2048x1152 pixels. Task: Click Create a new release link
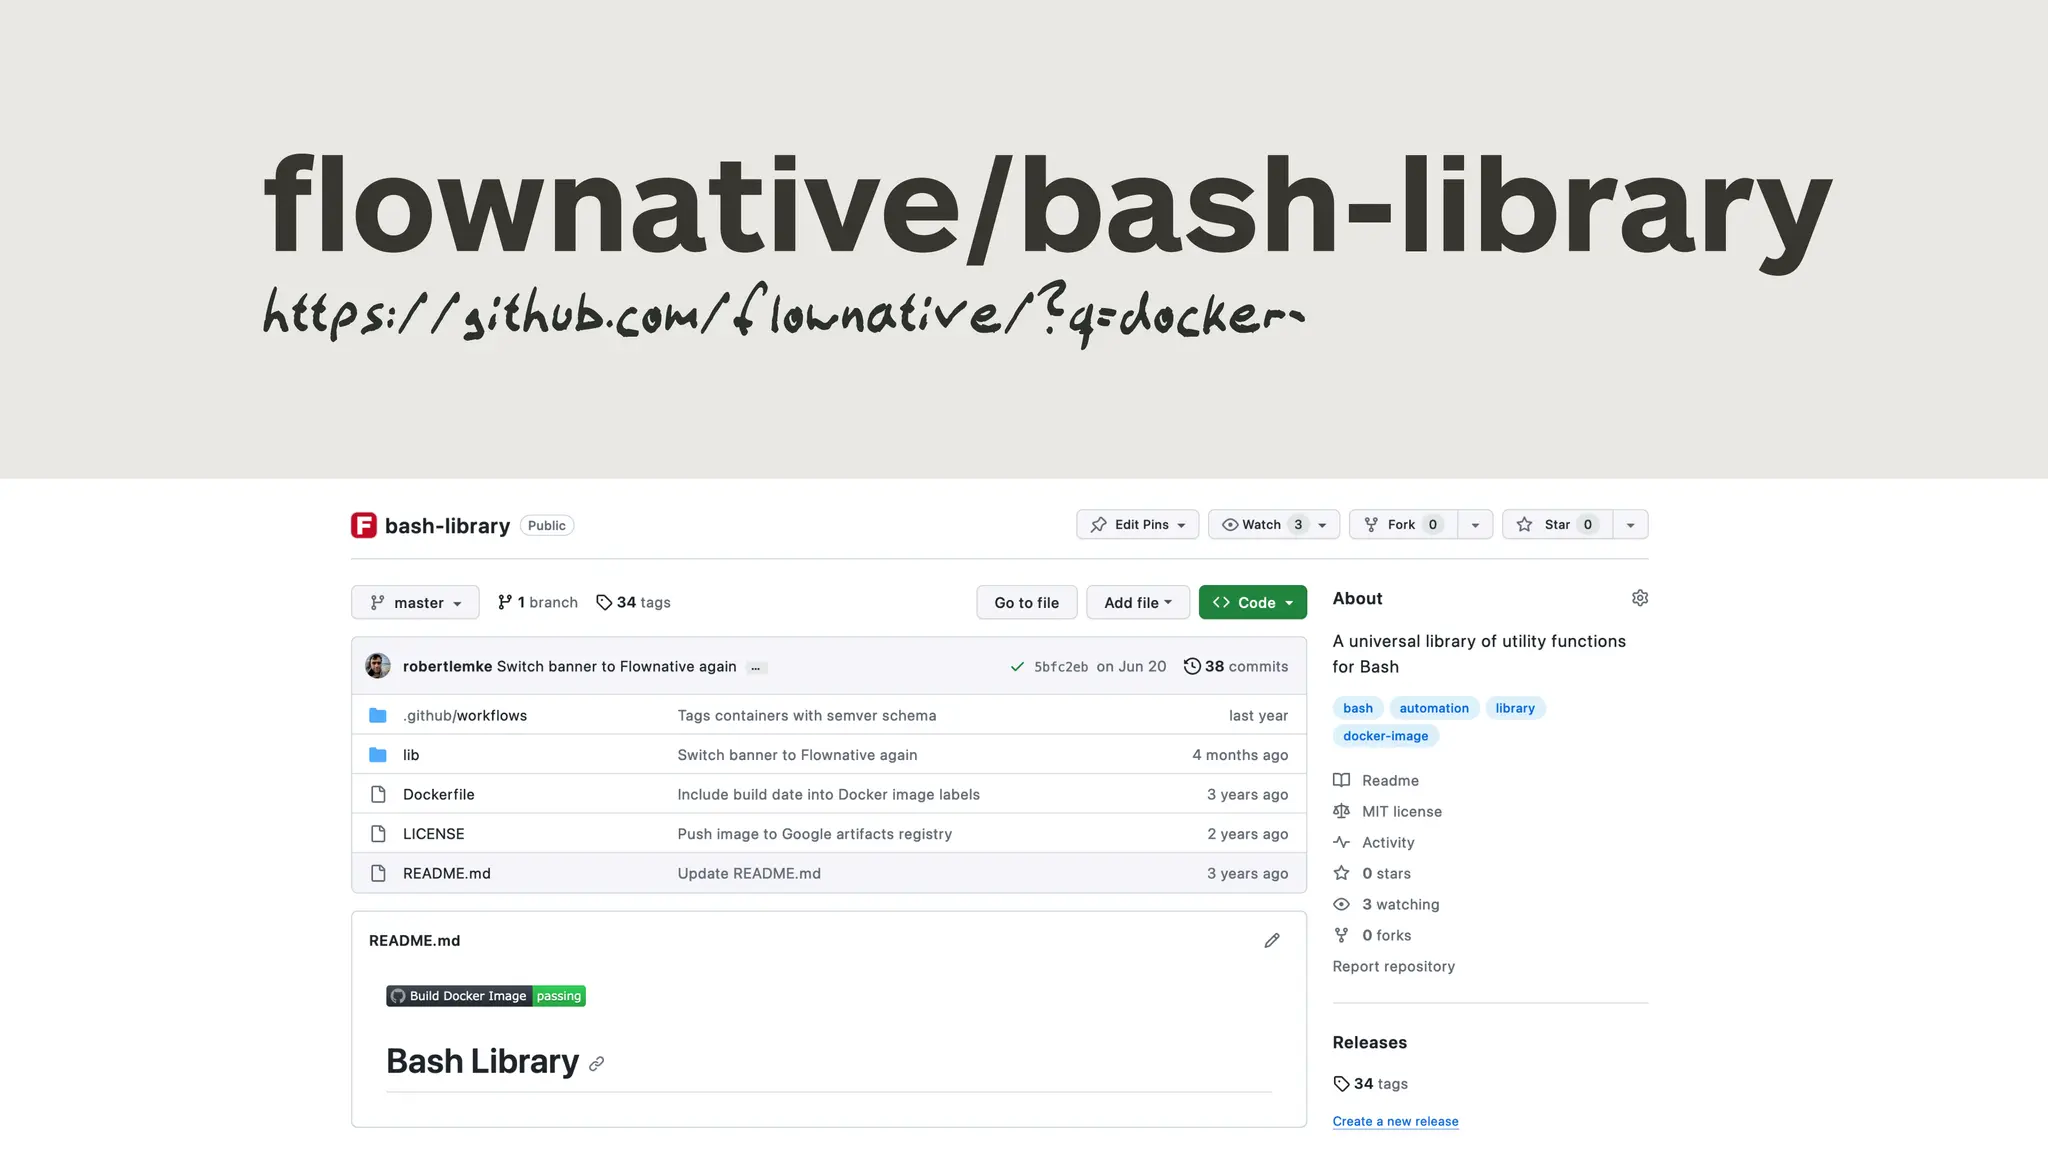[x=1396, y=1121]
